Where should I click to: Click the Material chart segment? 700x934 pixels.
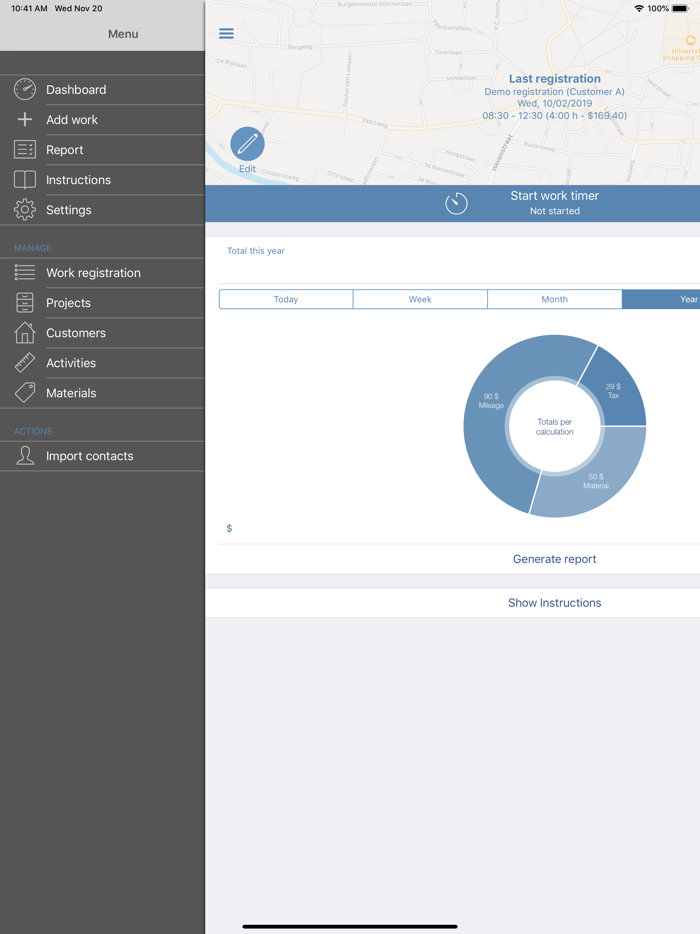[x=596, y=481]
